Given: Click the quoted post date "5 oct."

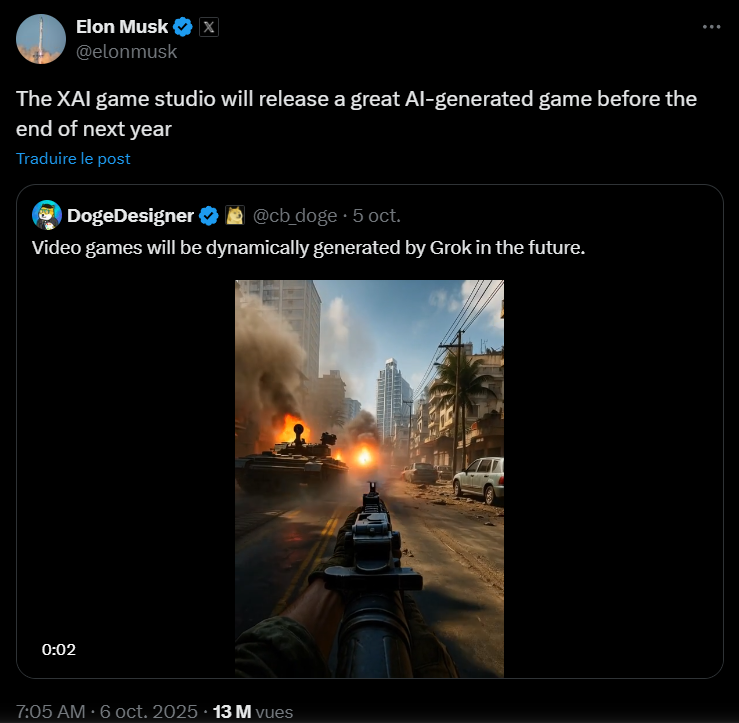Looking at the screenshot, I should (378, 215).
